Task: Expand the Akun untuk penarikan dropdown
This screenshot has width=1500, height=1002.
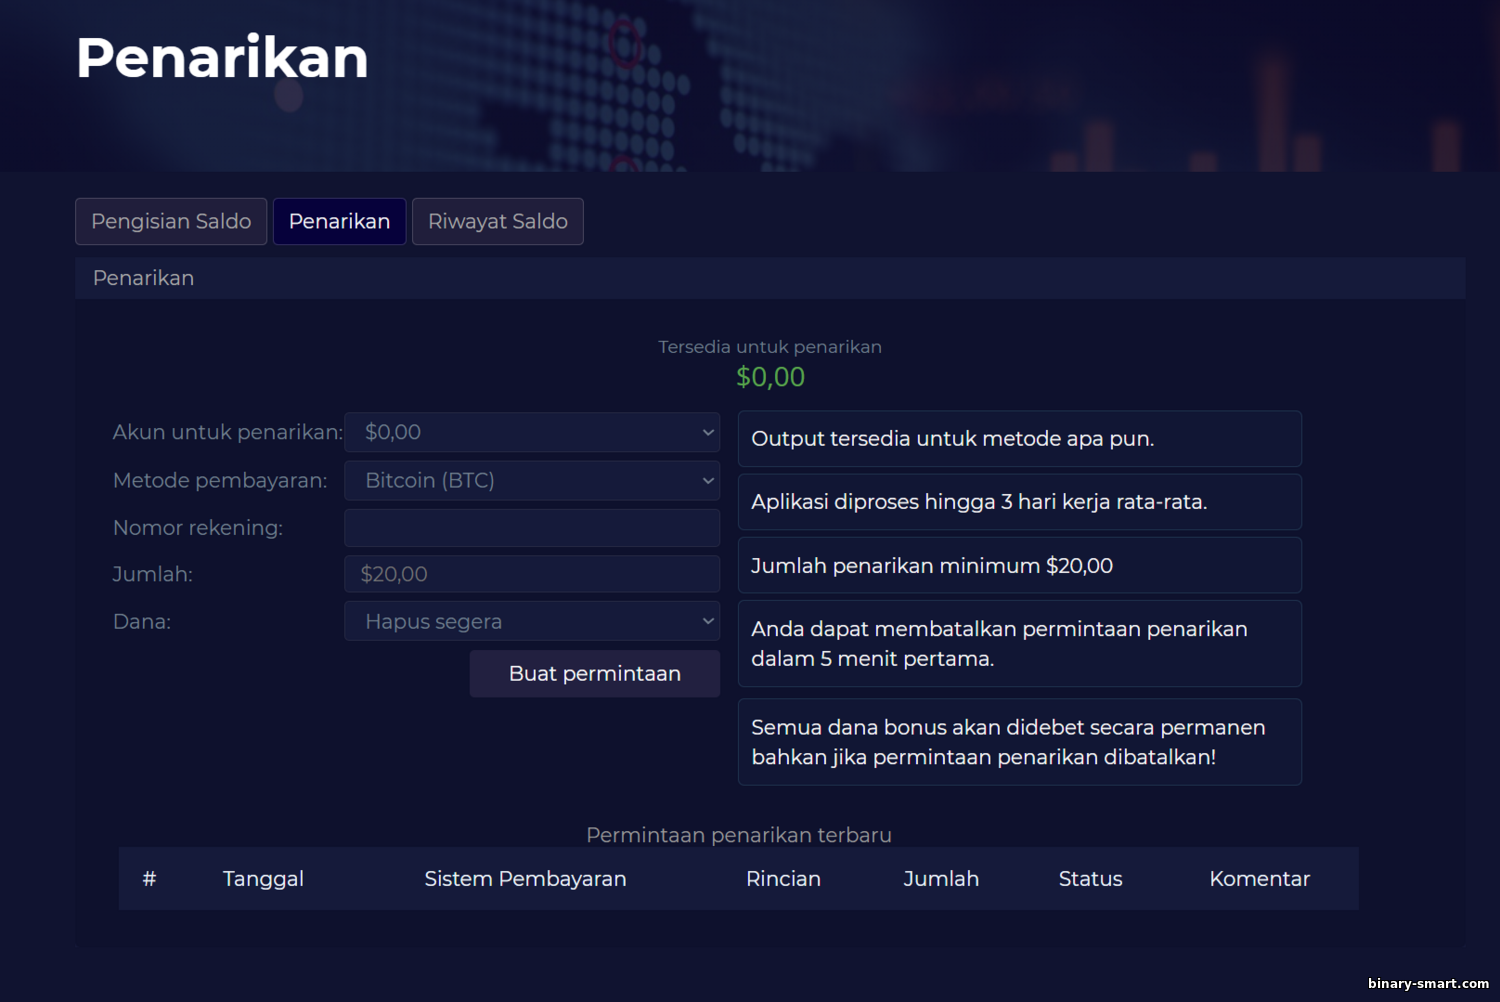Action: [x=532, y=432]
